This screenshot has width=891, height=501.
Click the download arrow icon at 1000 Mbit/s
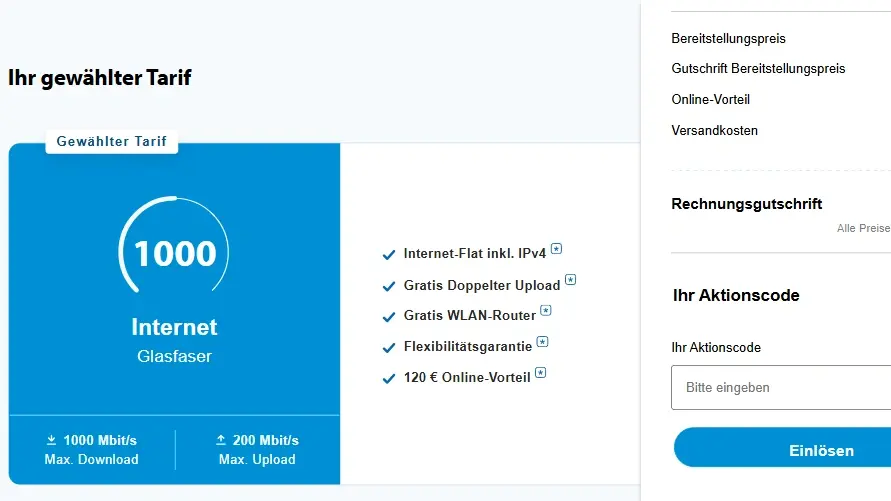(x=51, y=440)
